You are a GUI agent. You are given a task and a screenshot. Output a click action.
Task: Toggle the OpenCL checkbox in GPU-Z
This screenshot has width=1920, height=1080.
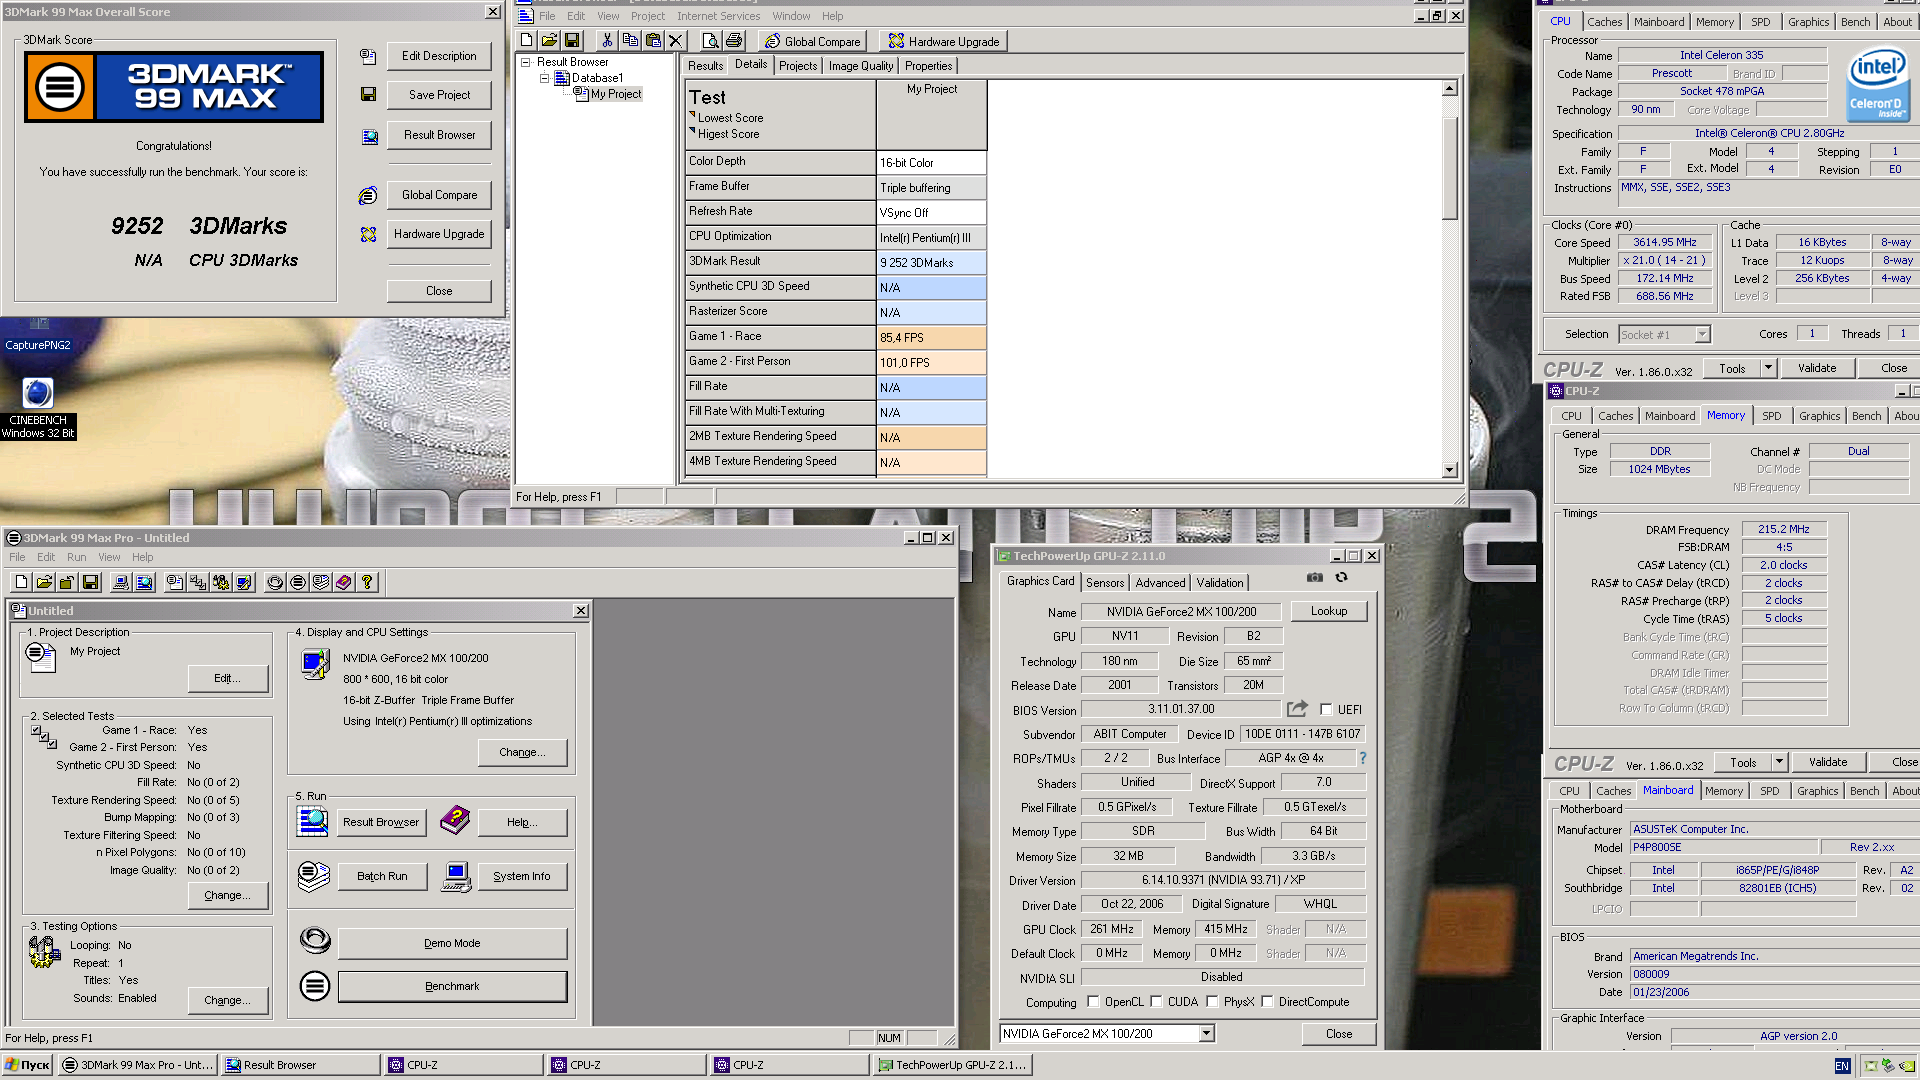click(1093, 1001)
